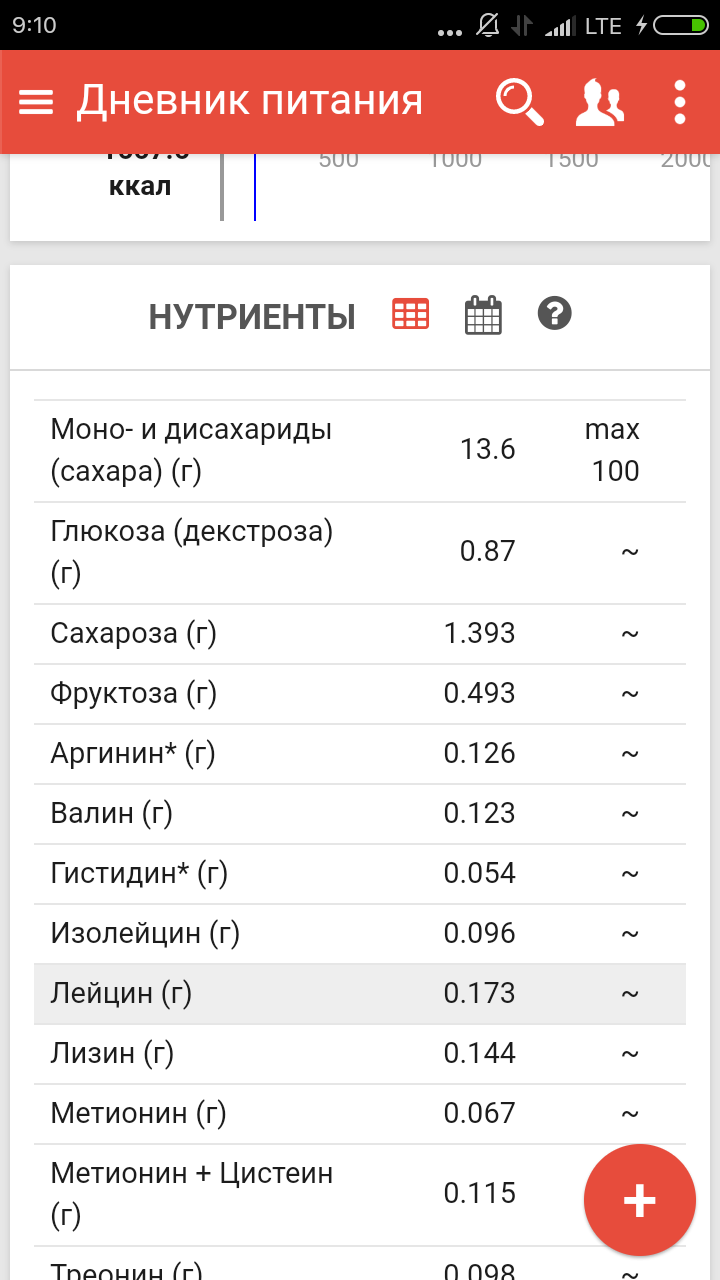Open the hamburger navigation menu
This screenshot has width=720, height=1280.
pyautogui.click(x=36, y=102)
